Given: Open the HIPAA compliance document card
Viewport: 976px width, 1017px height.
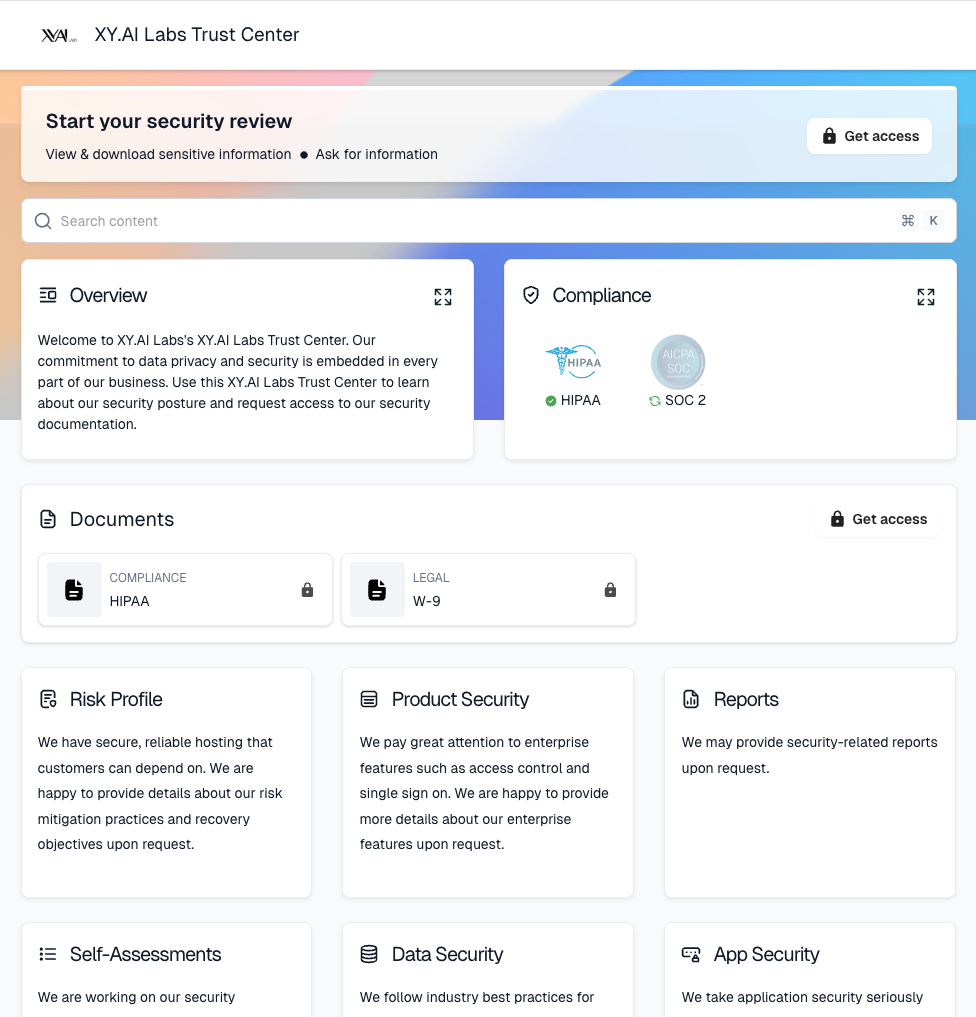Looking at the screenshot, I should (185, 590).
